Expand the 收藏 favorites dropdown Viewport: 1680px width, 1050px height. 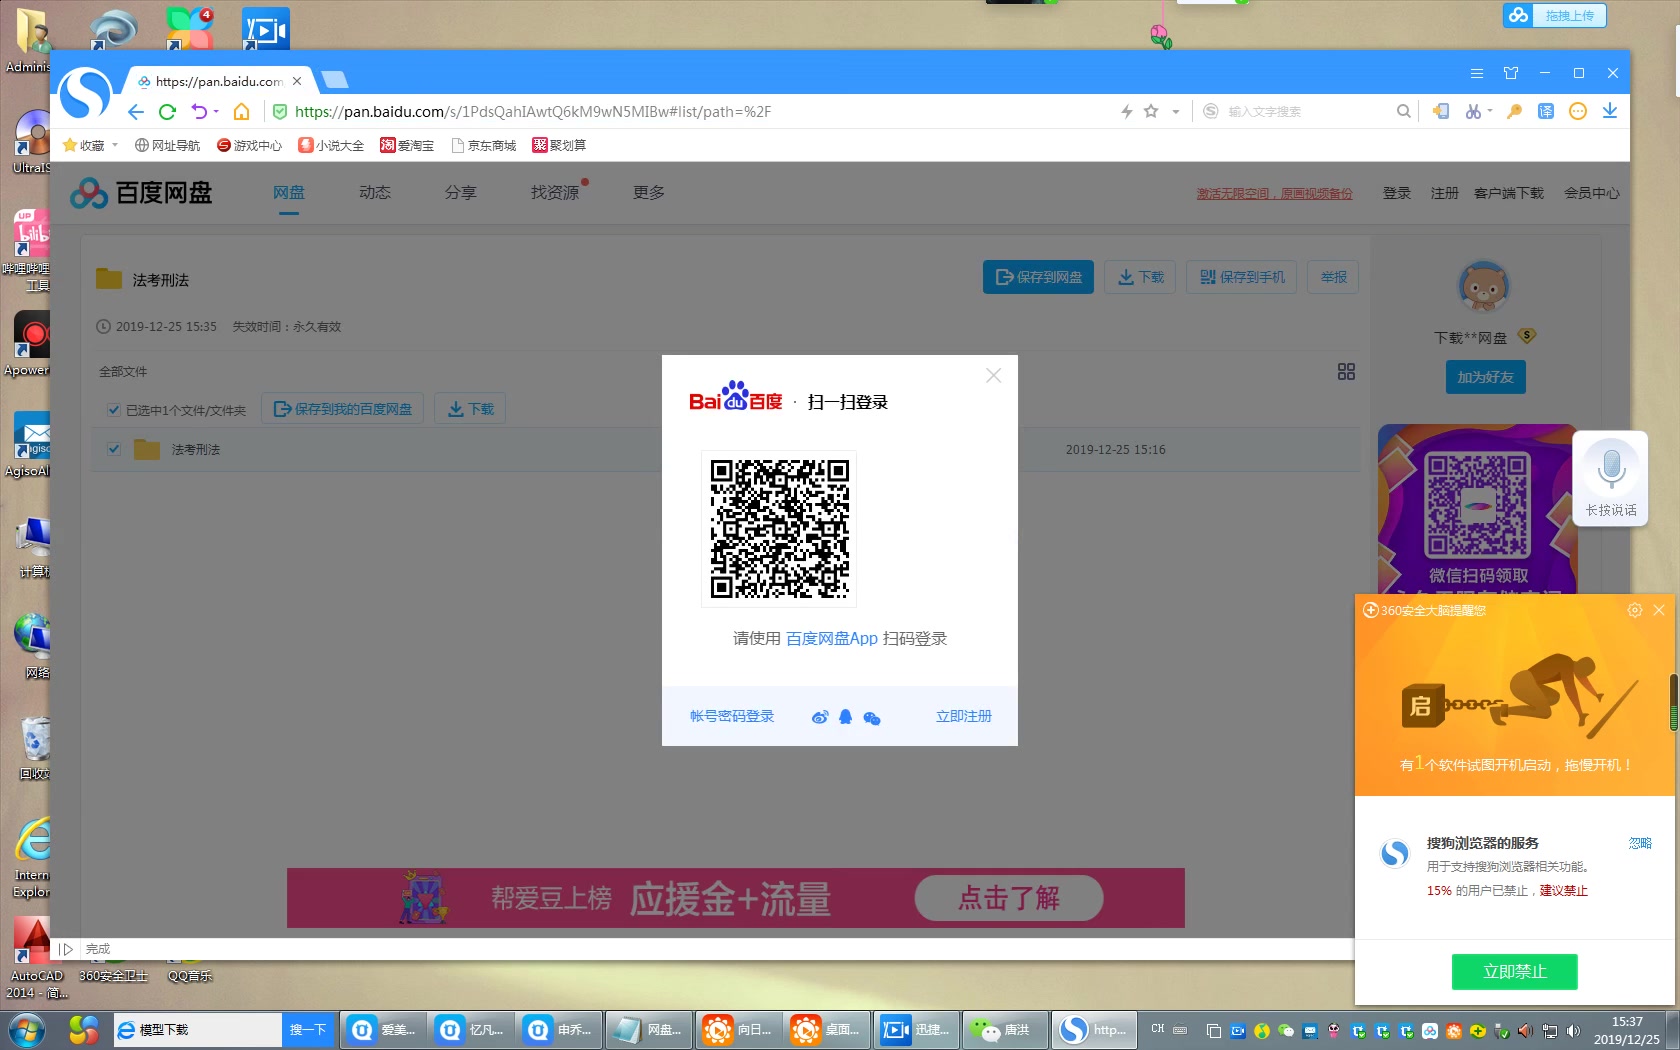(115, 144)
